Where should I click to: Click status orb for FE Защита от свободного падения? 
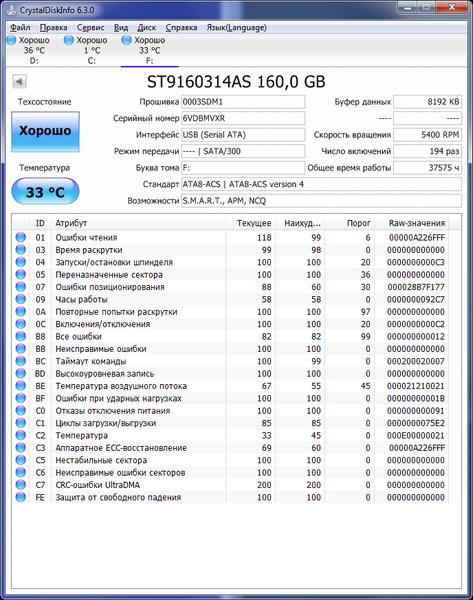tap(21, 497)
